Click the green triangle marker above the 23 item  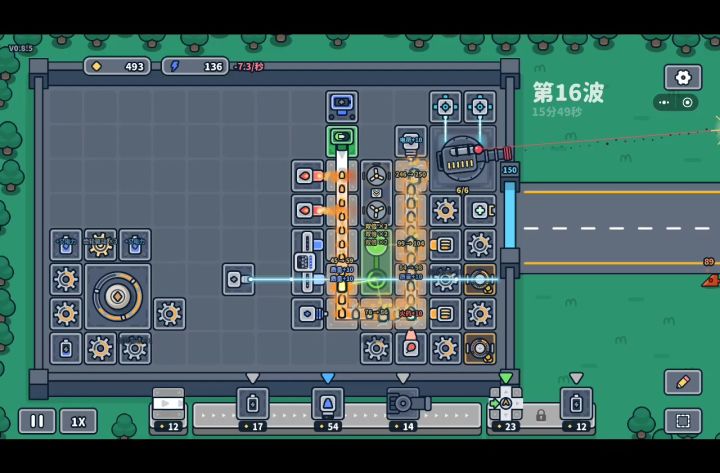pyautogui.click(x=506, y=378)
